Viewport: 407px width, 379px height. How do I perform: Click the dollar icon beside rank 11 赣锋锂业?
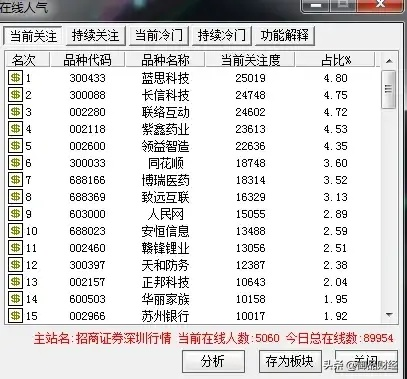(x=15, y=248)
